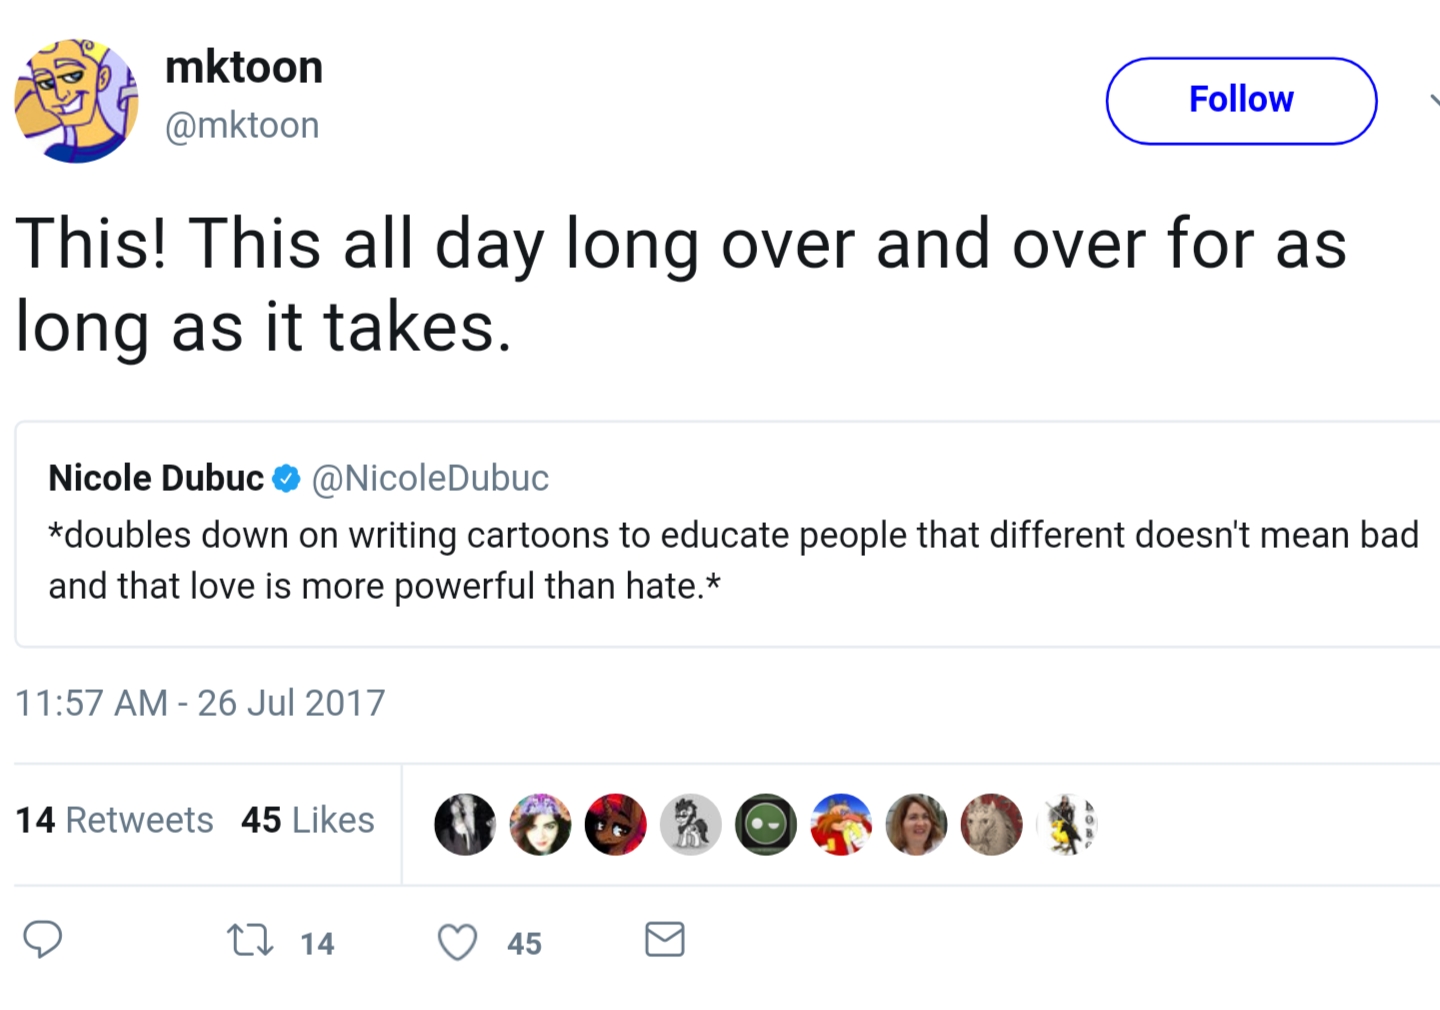Click the @NicoleDubuc handle
The width and height of the screenshot is (1440, 1010).
point(430,478)
